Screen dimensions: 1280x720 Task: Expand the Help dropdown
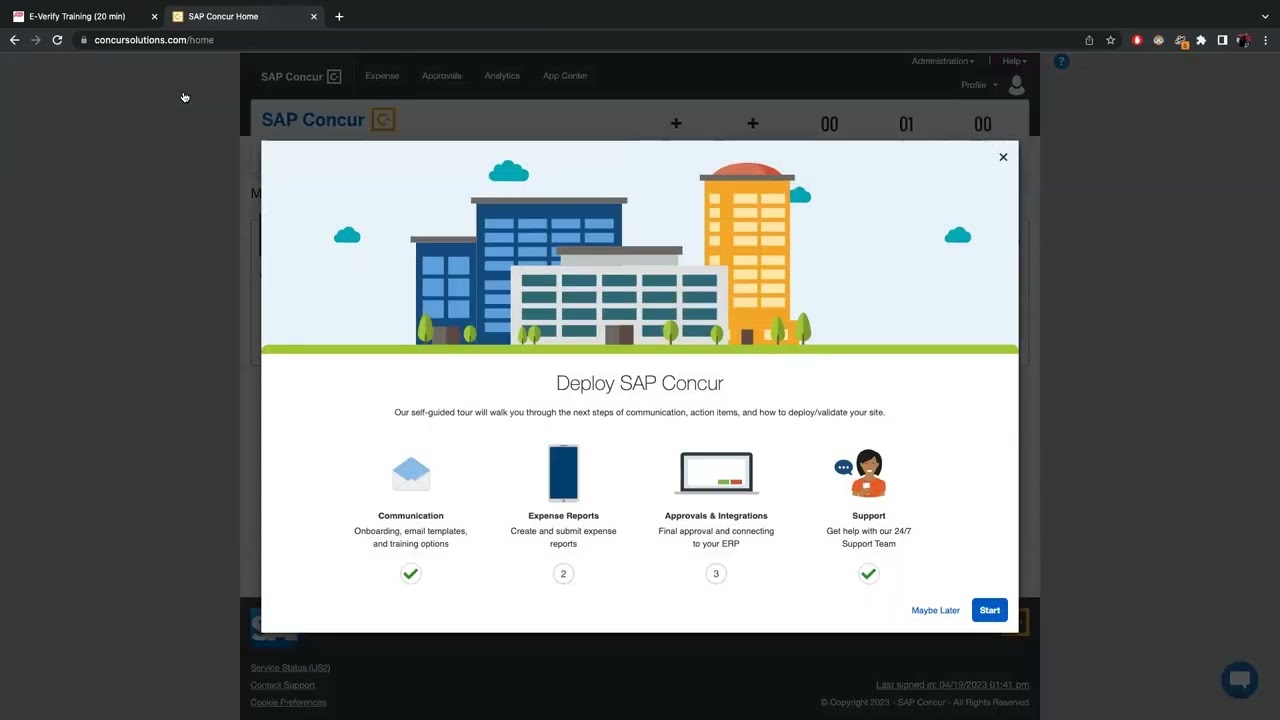point(1014,61)
